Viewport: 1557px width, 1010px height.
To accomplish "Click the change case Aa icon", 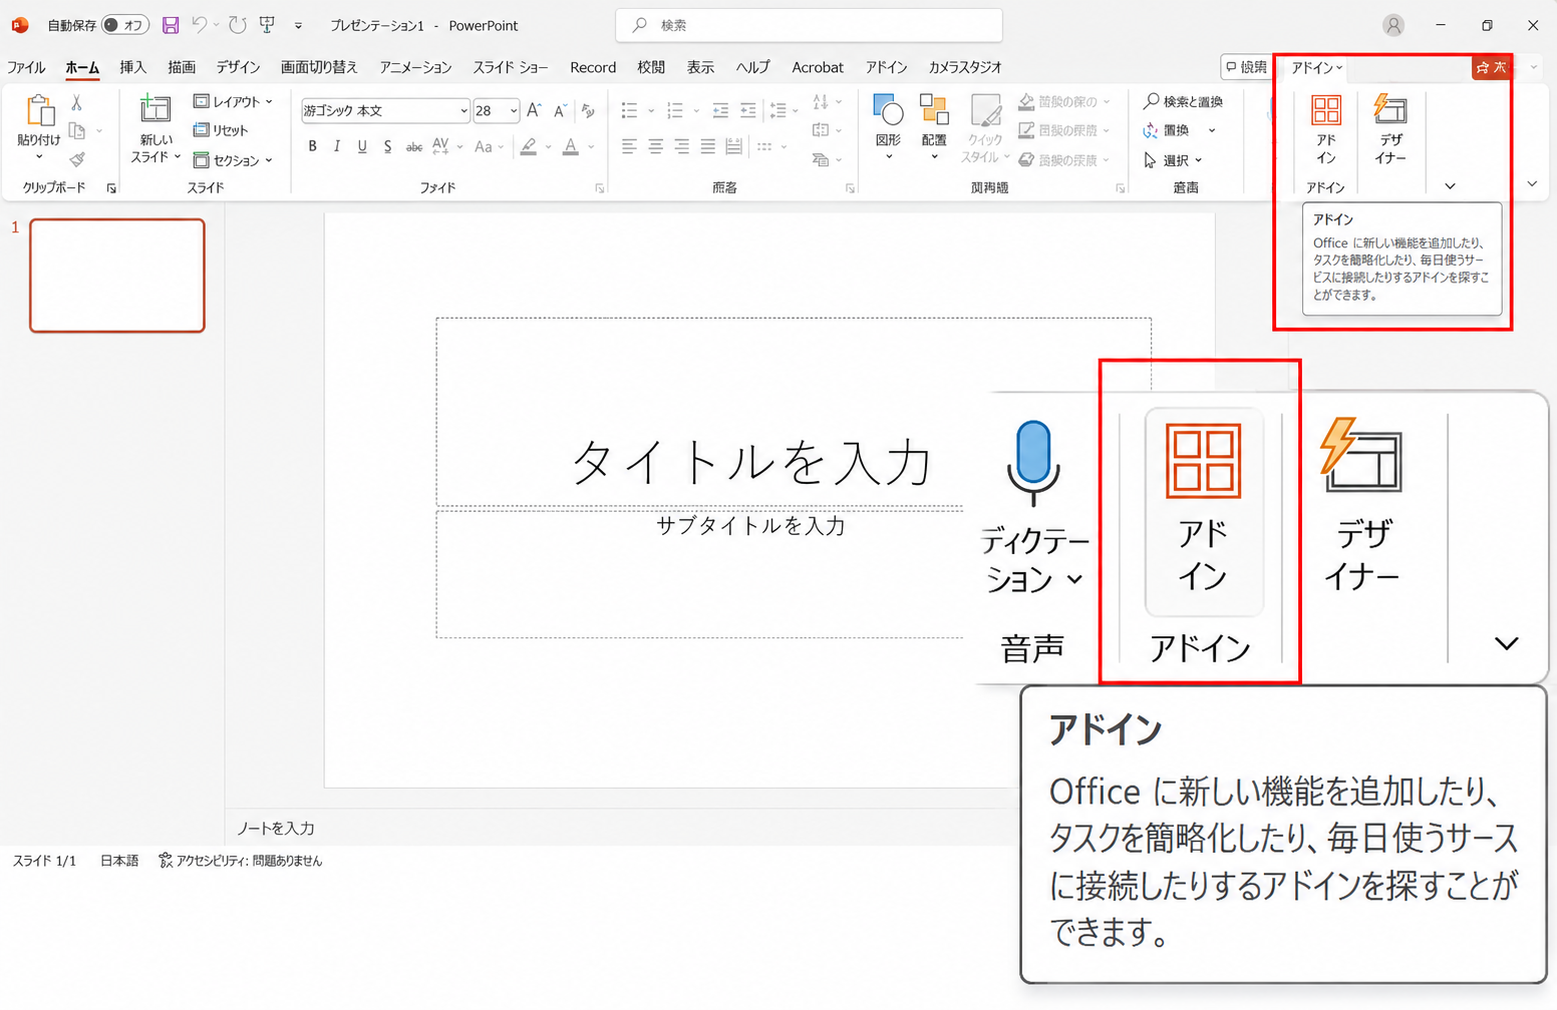I will click(x=484, y=147).
